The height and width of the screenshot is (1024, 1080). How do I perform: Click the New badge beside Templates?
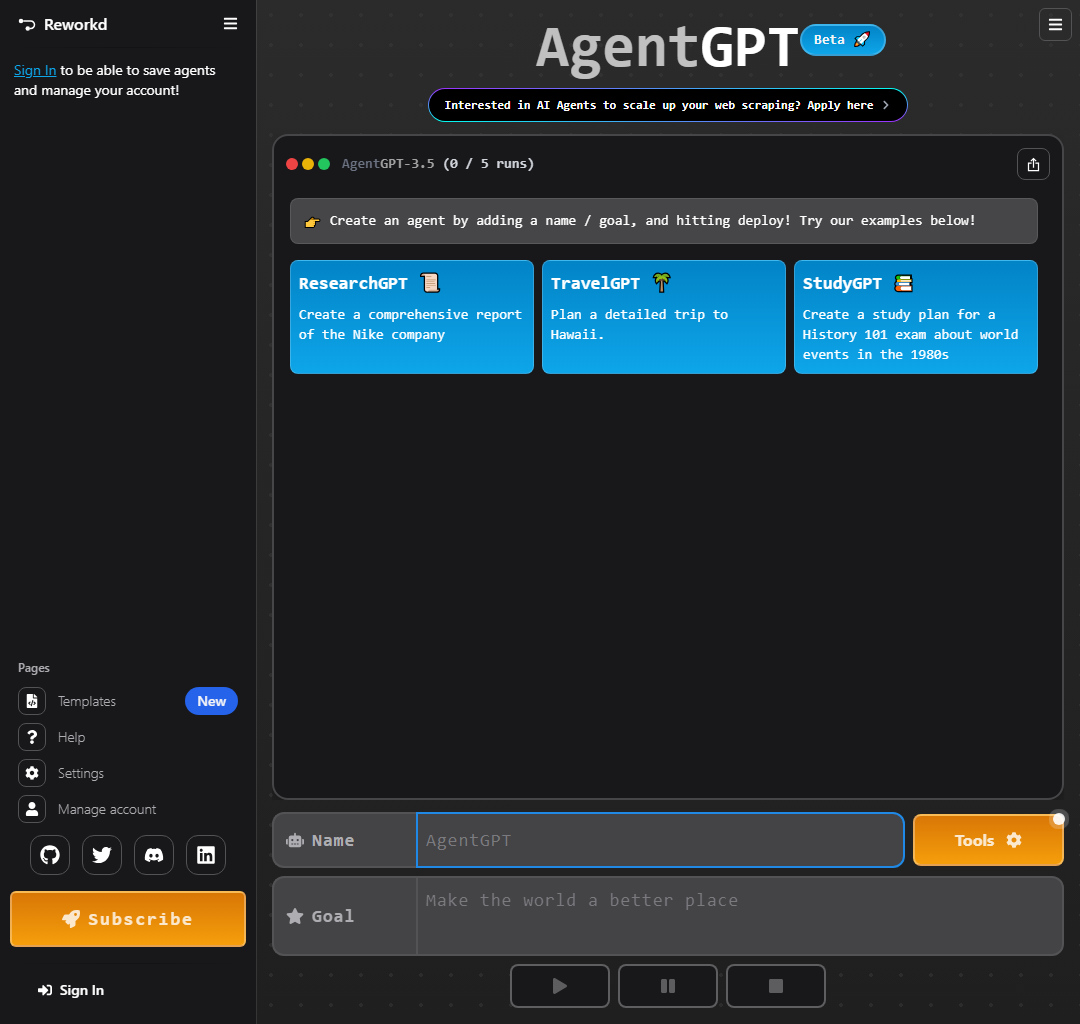point(211,701)
